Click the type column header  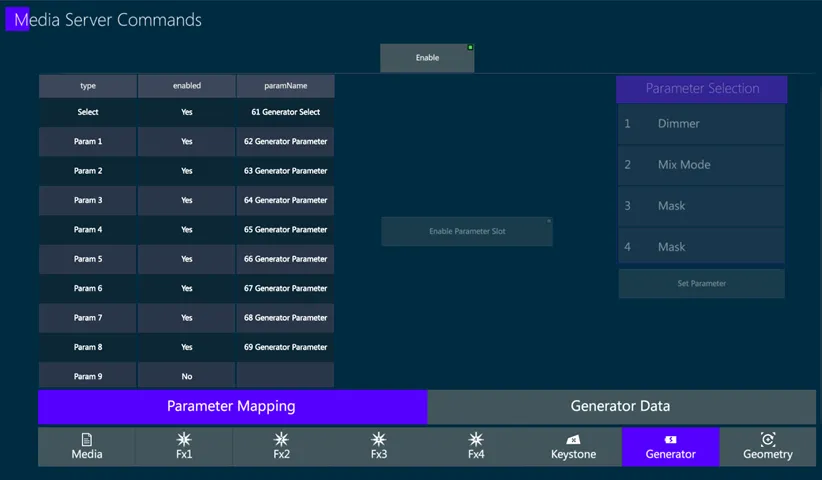point(88,86)
